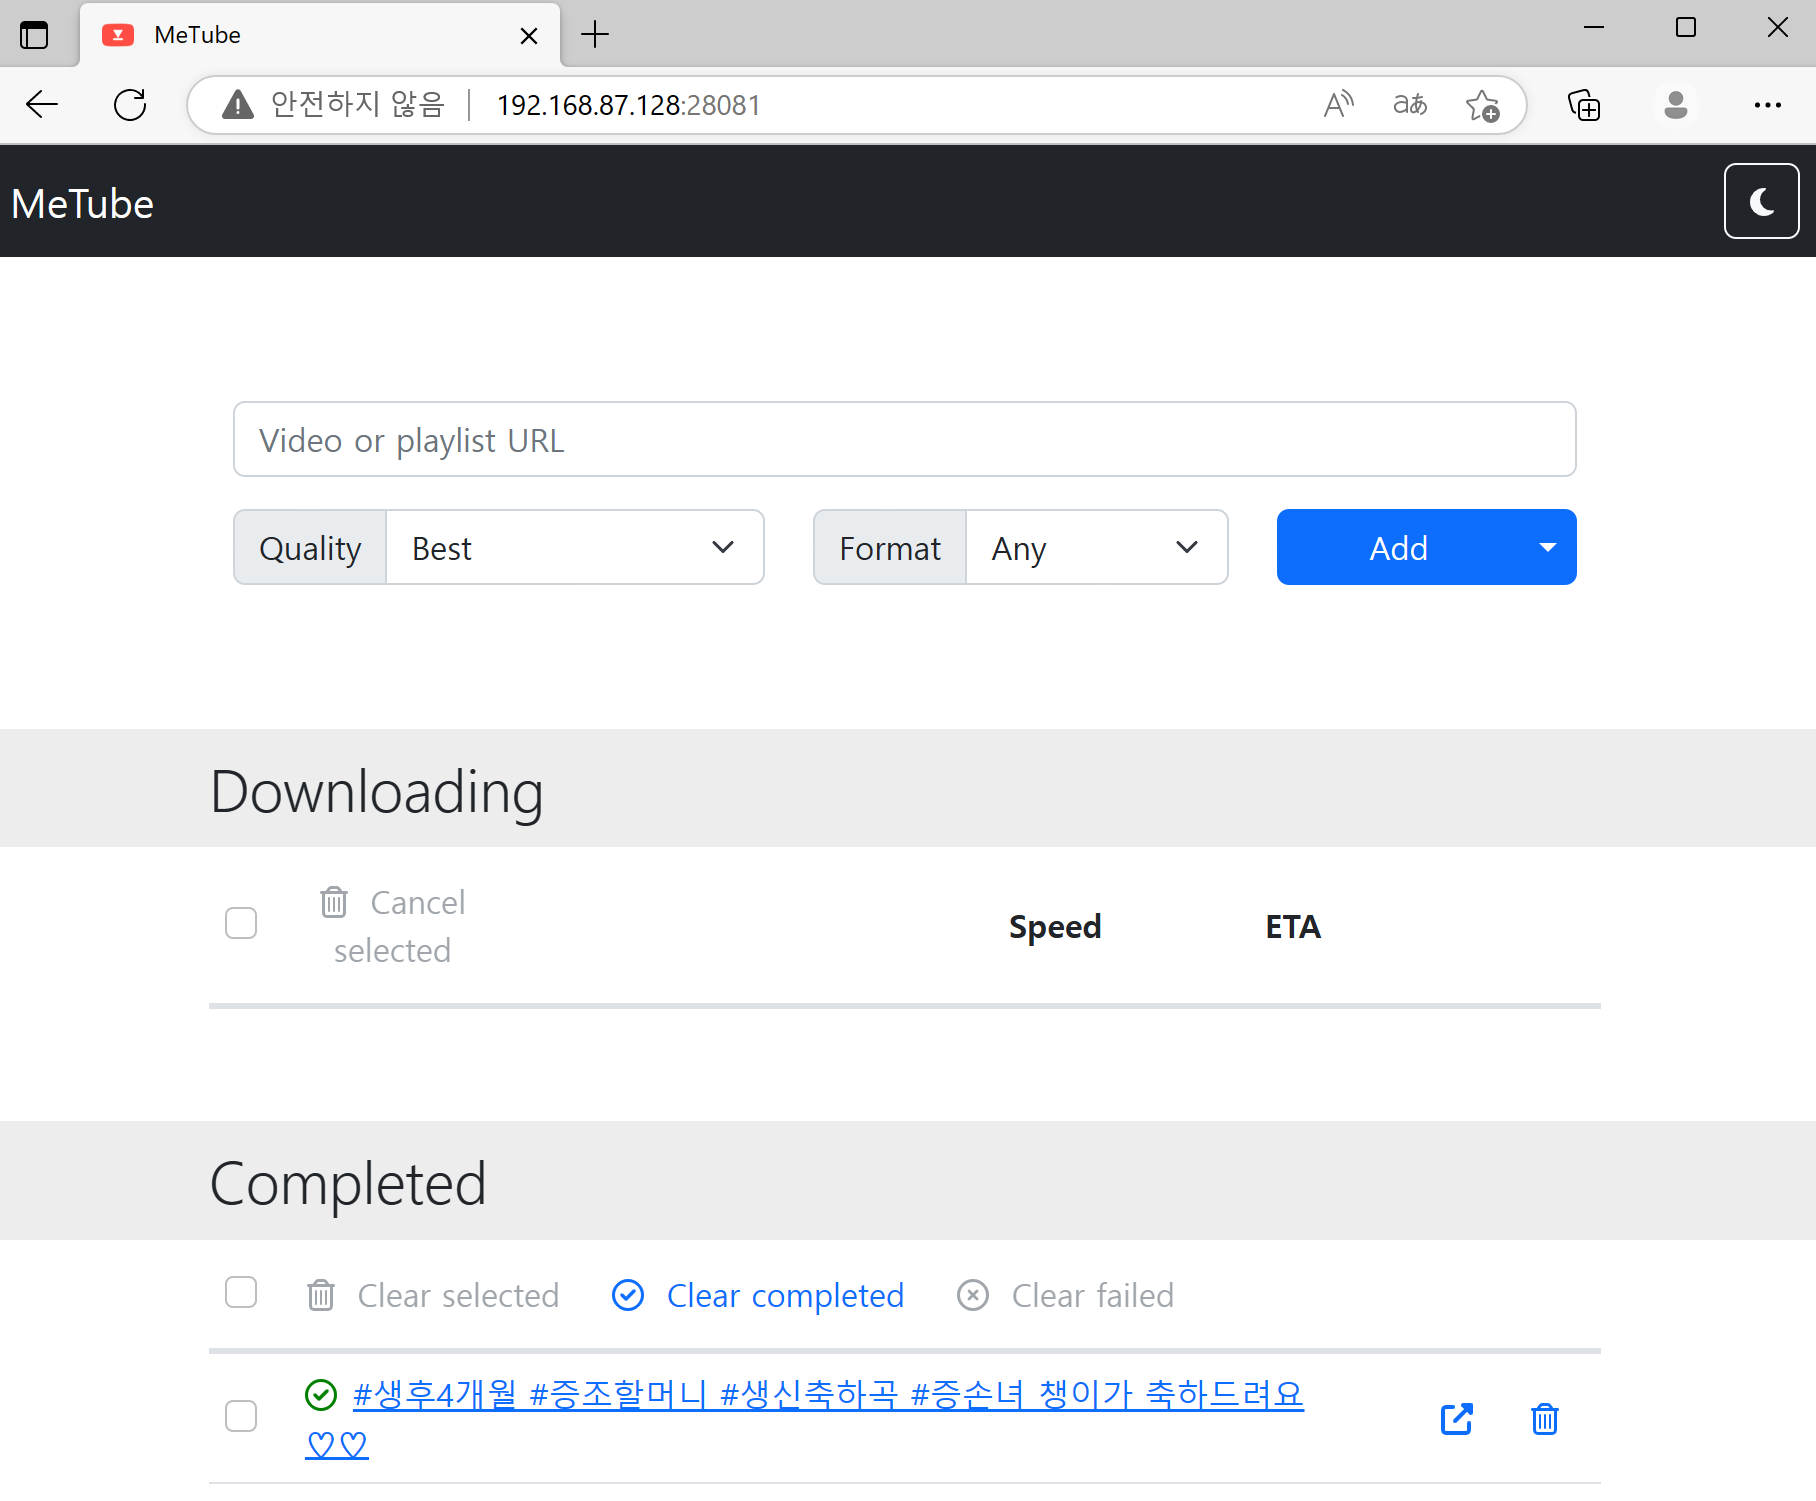Open a new browser tab
The image size is (1816, 1501).
coord(595,35)
